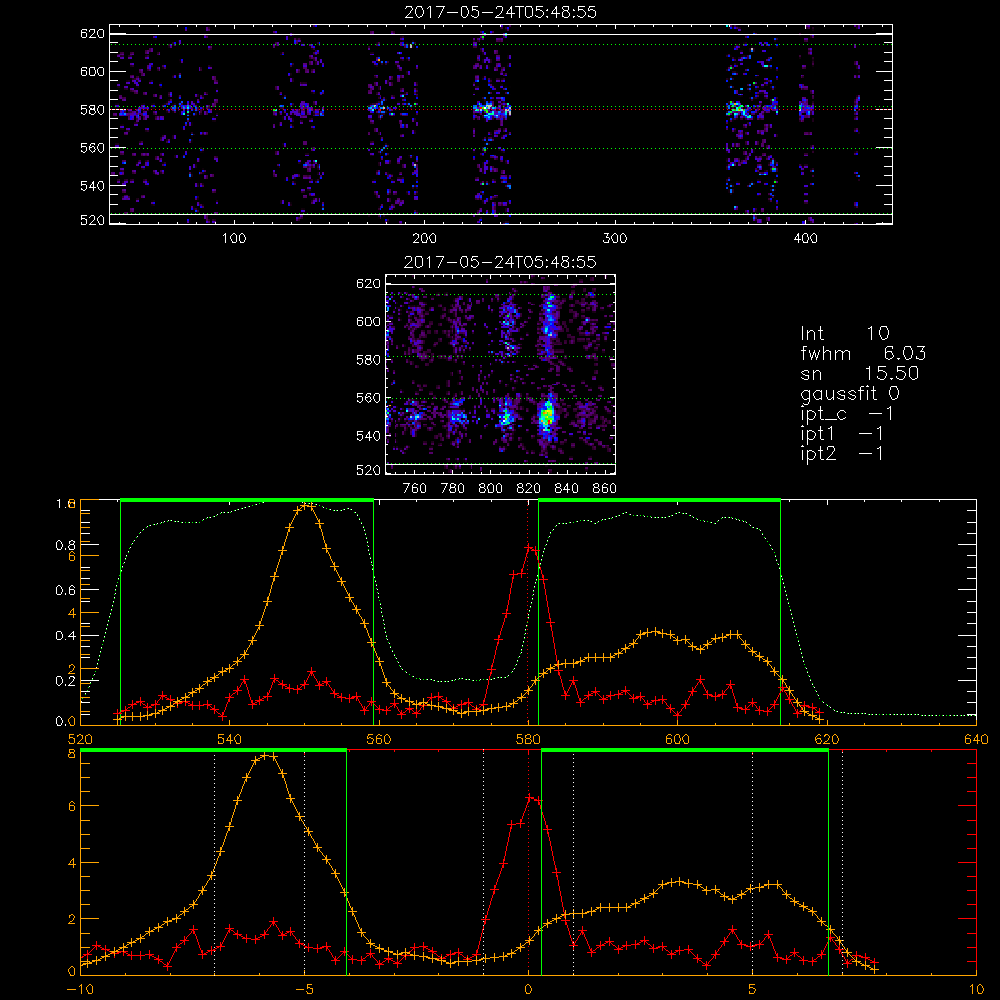Click x-axis label 760 of middle image
Viewport: 1000px width, 1000px height.
pos(415,489)
